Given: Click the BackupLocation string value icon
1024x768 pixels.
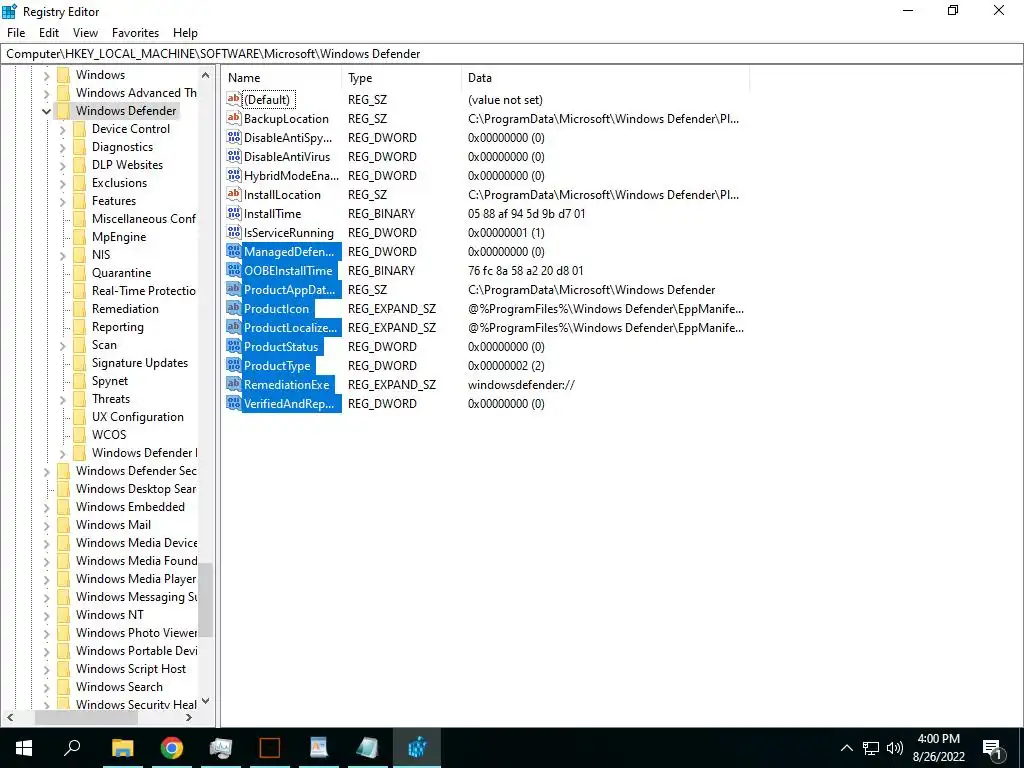Looking at the screenshot, I should pyautogui.click(x=234, y=118).
